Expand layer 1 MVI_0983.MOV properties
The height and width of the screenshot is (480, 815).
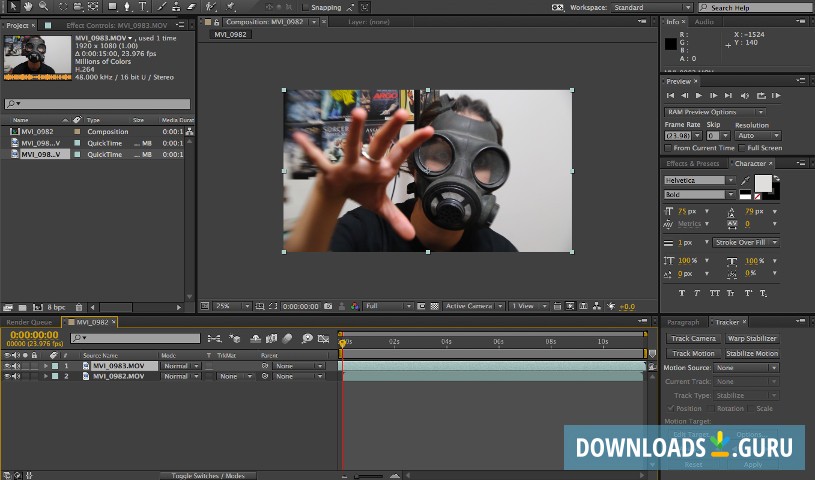(x=45, y=366)
